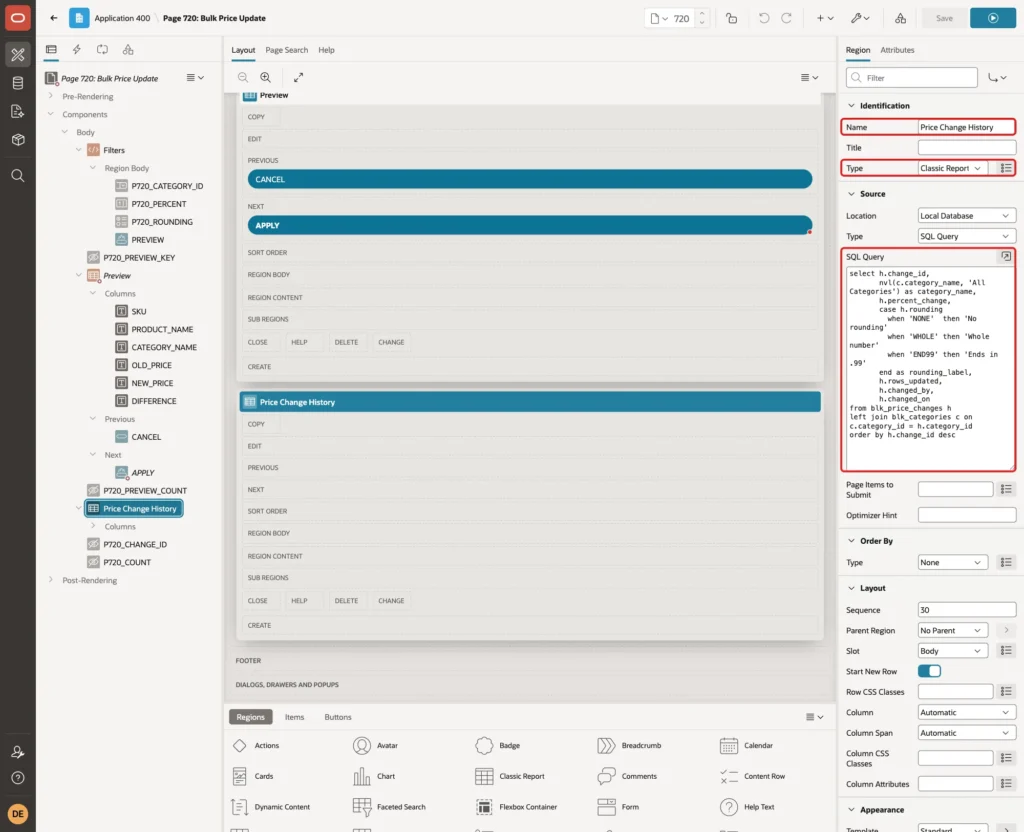Open the Rendering tree tab icon
The width and height of the screenshot is (1024, 832).
click(x=51, y=50)
